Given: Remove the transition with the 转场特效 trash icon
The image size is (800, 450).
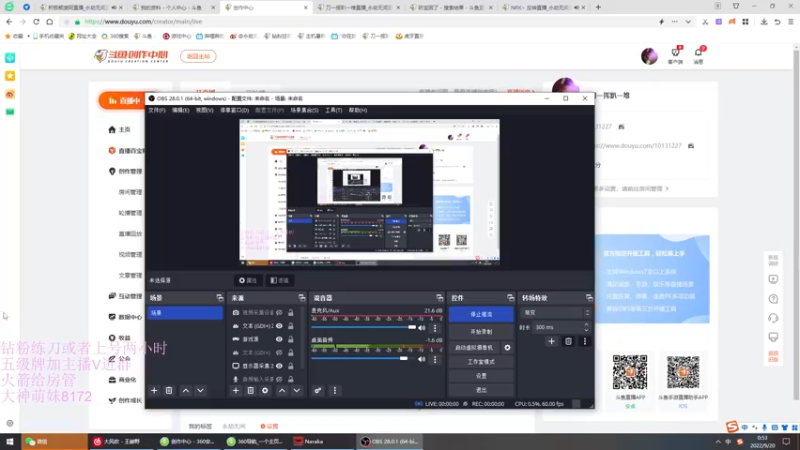Looking at the screenshot, I should pyautogui.click(x=568, y=341).
